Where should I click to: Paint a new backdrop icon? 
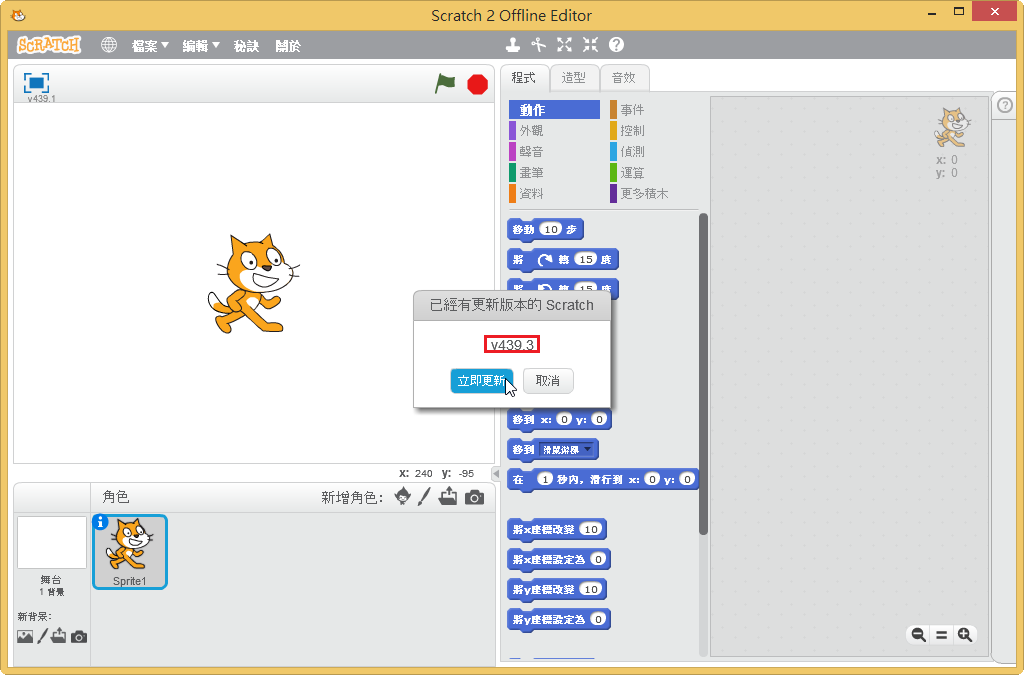tap(42, 636)
